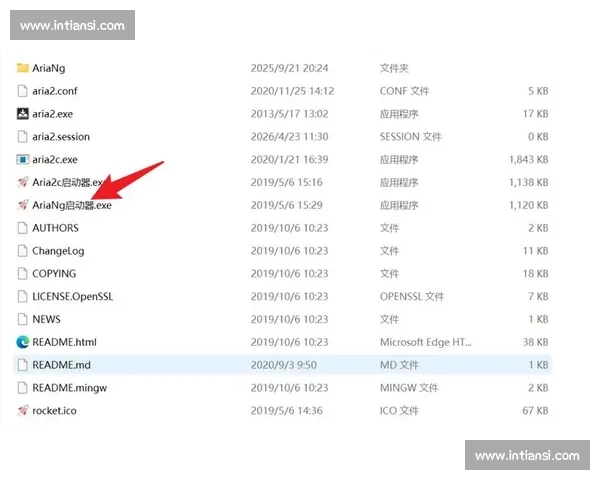This screenshot has width=600, height=480.
Task: Select the aria2.session file name
Action: pyautogui.click(x=61, y=137)
